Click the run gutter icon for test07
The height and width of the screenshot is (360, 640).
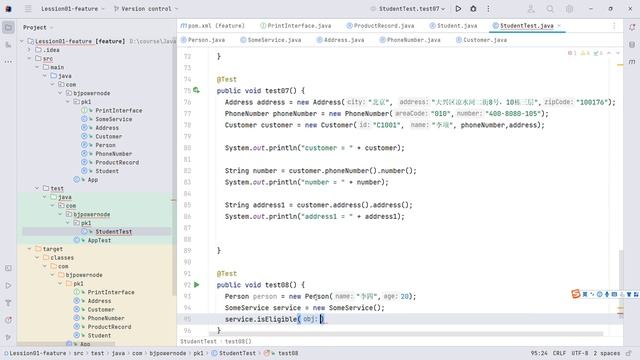196,90
